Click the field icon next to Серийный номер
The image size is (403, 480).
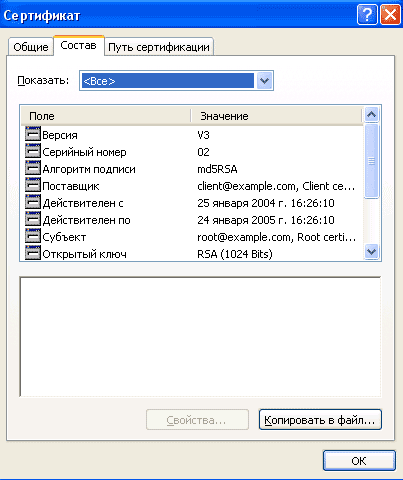click(33, 151)
